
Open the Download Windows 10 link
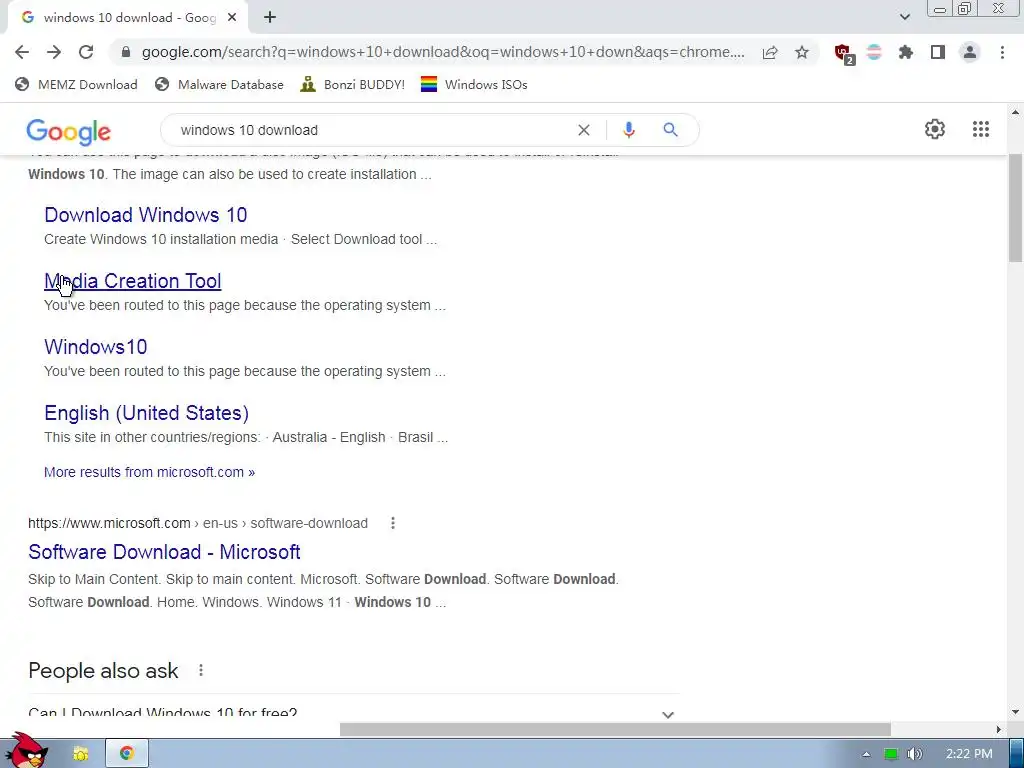click(146, 215)
